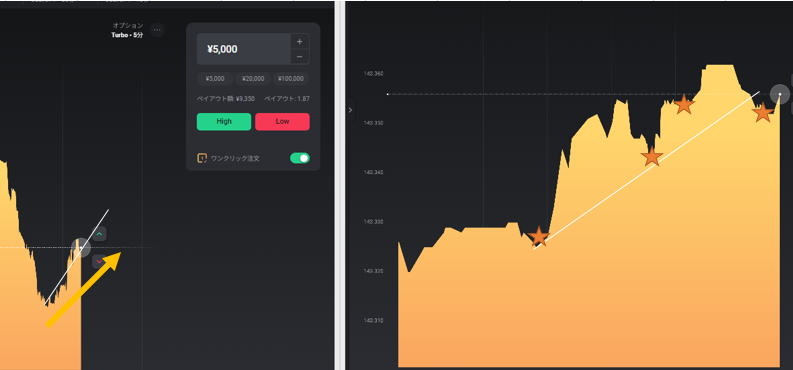Screen dimensions: 793x370
Task: Click the current price marker on left chart
Action: [80, 248]
